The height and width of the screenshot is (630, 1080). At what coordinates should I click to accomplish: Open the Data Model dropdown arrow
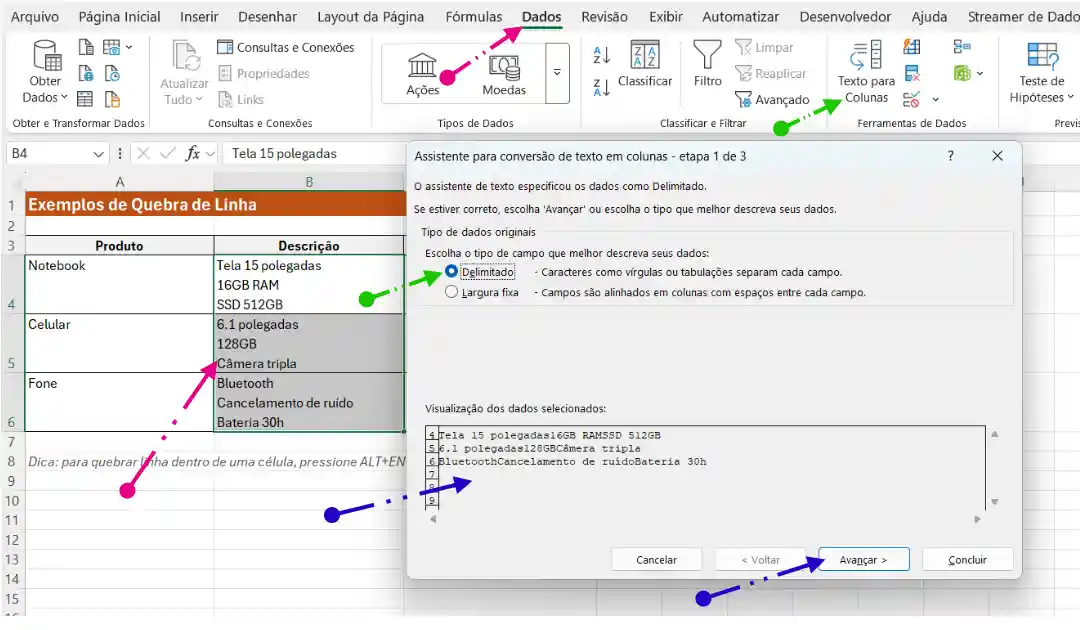979,73
